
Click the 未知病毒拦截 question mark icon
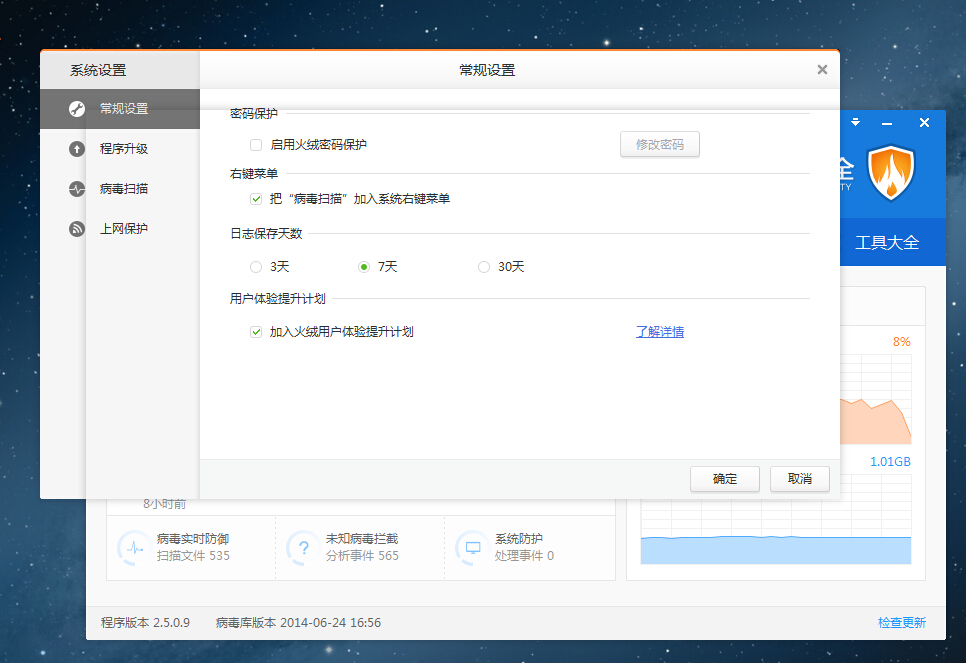(x=302, y=547)
